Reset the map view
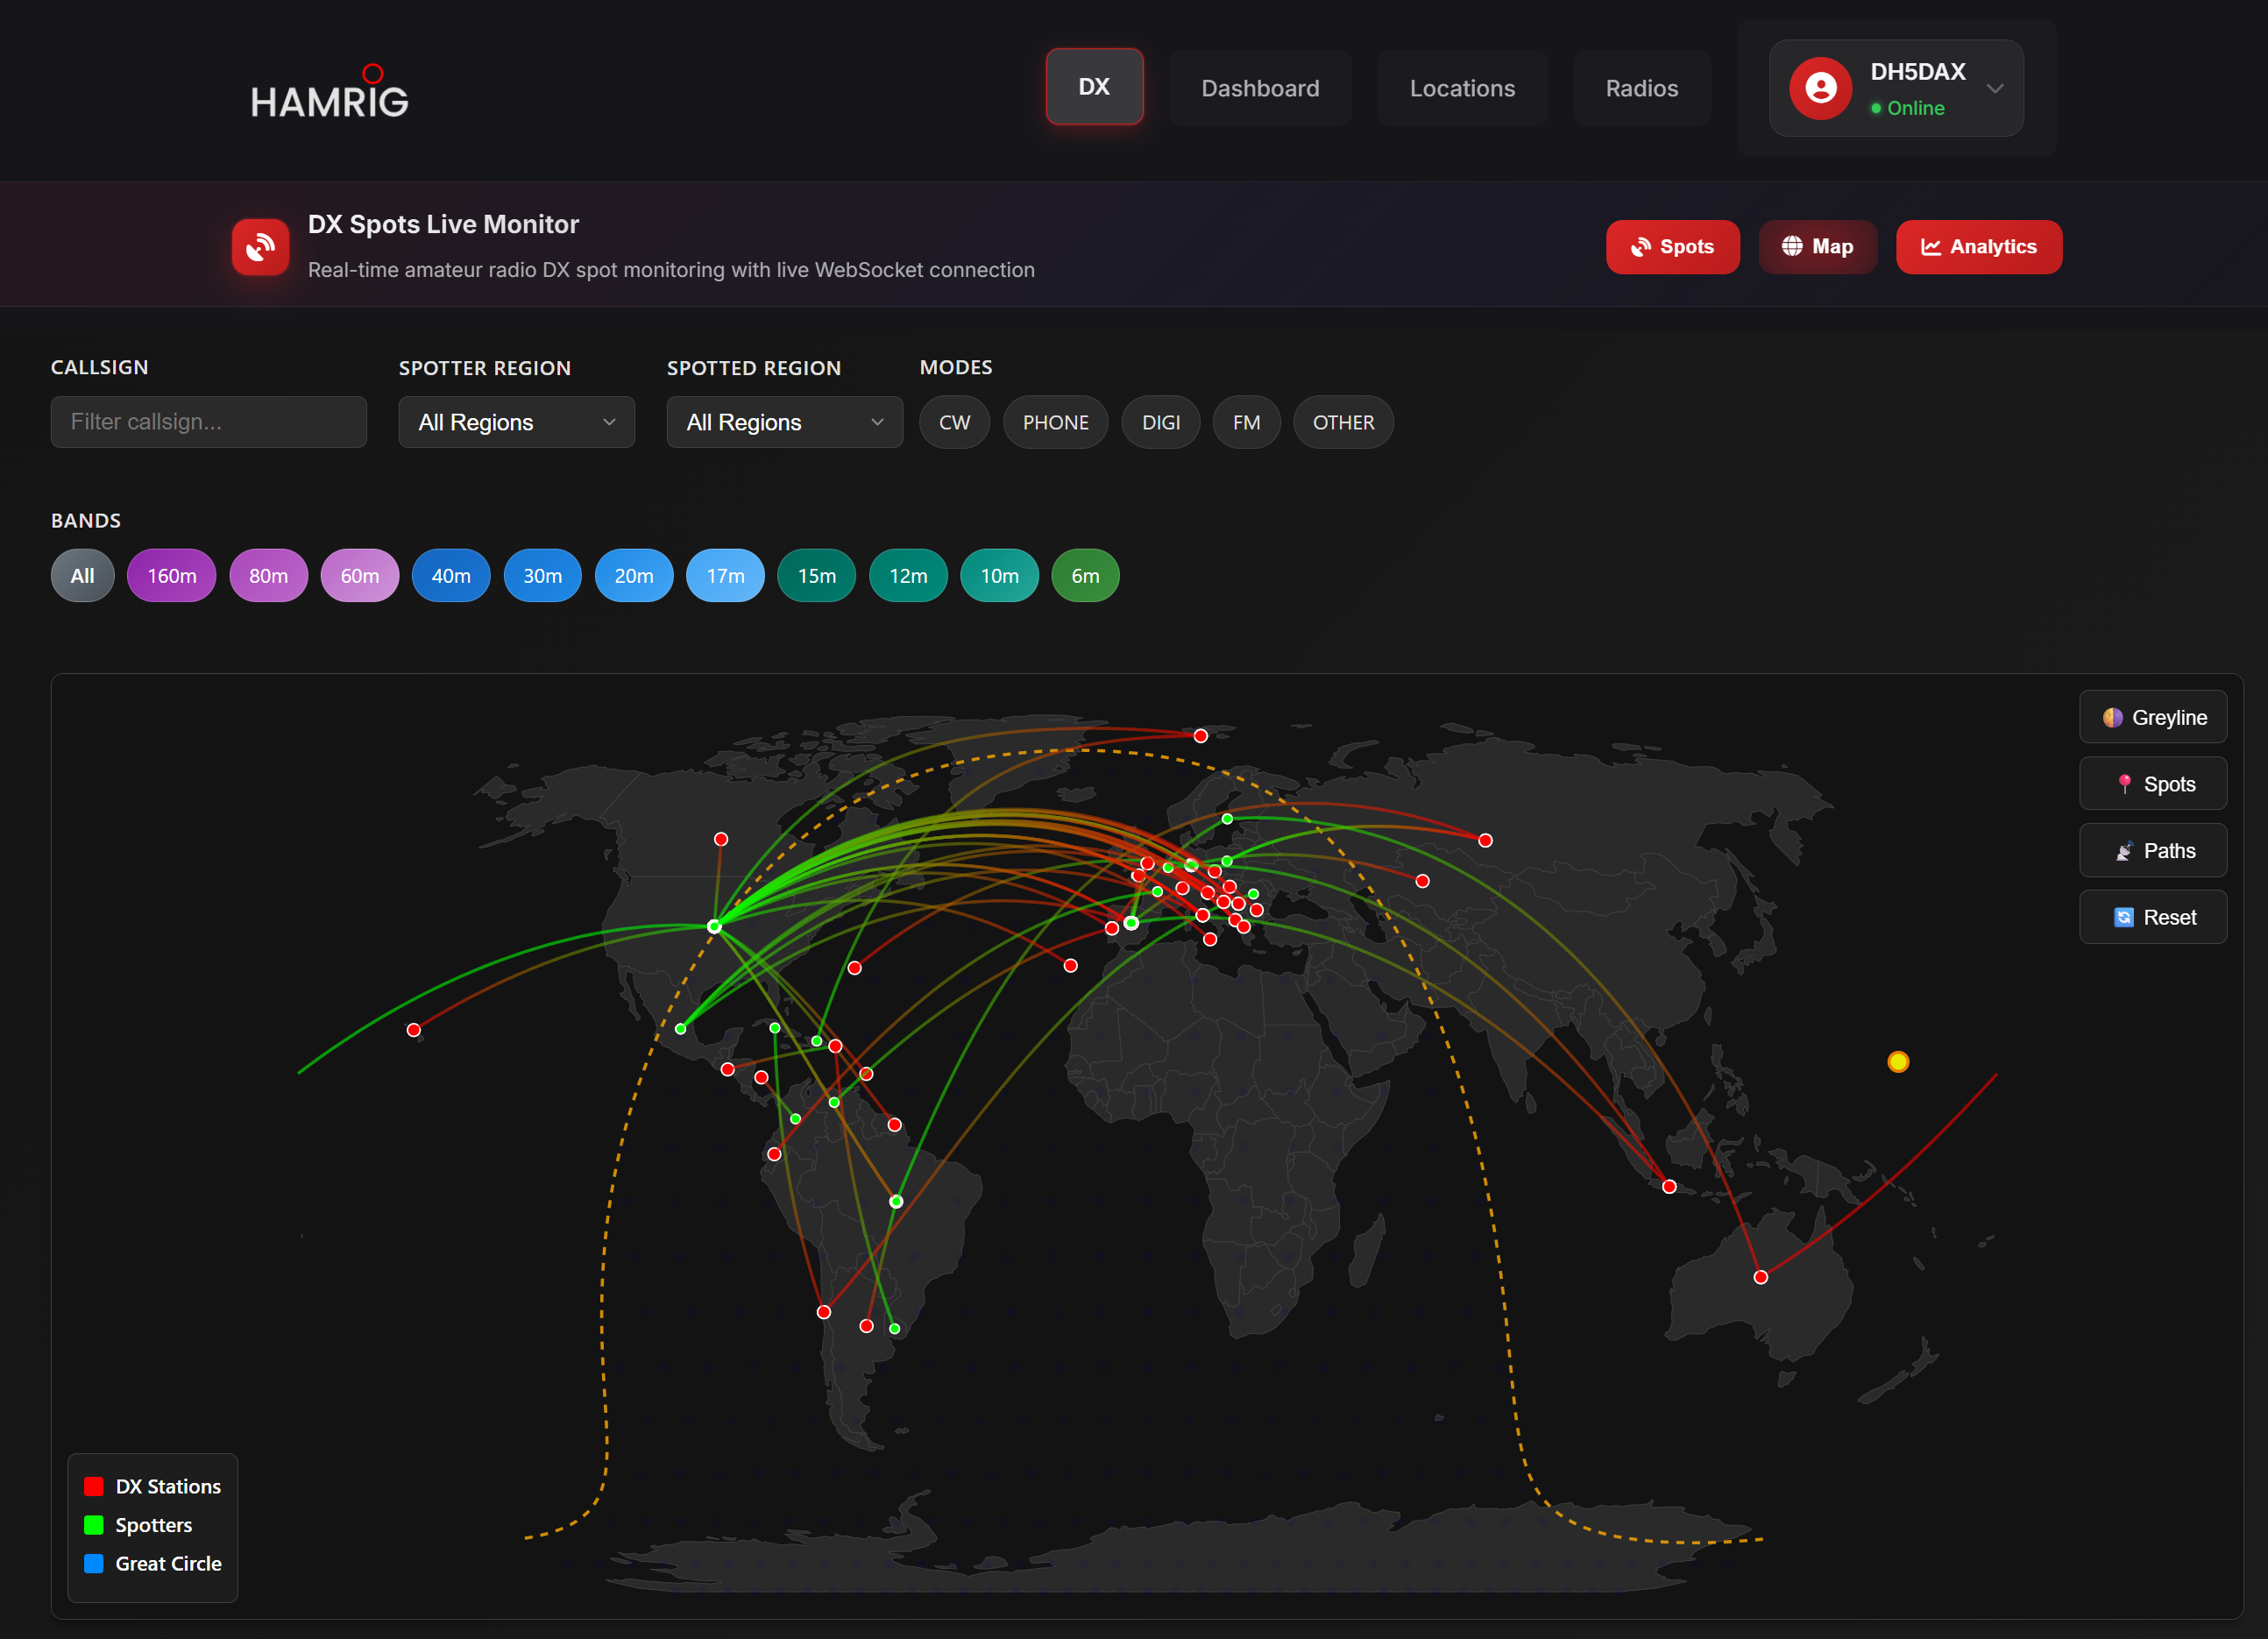The width and height of the screenshot is (2268, 1639). coord(2153,918)
